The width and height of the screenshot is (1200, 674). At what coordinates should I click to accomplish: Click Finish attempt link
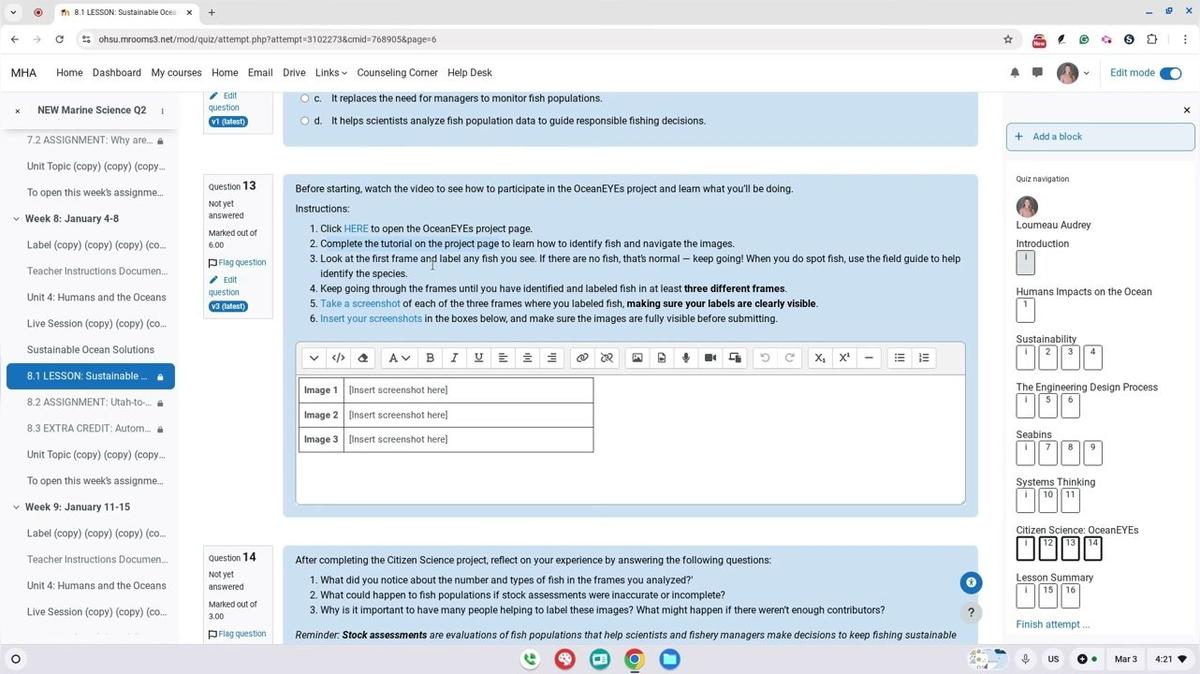(1052, 625)
